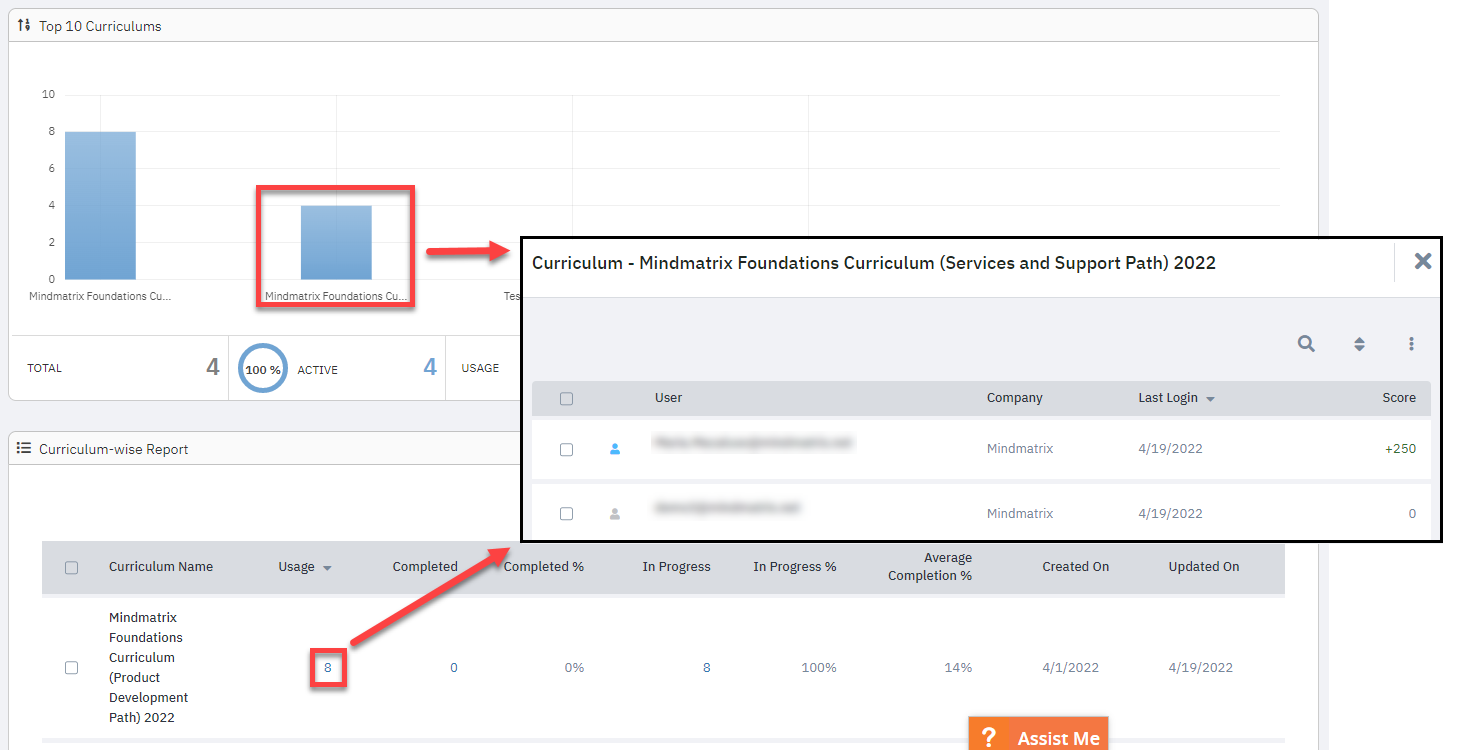Open the Completed count 0 link
The width and height of the screenshot is (1475, 750).
pyautogui.click(x=453, y=668)
